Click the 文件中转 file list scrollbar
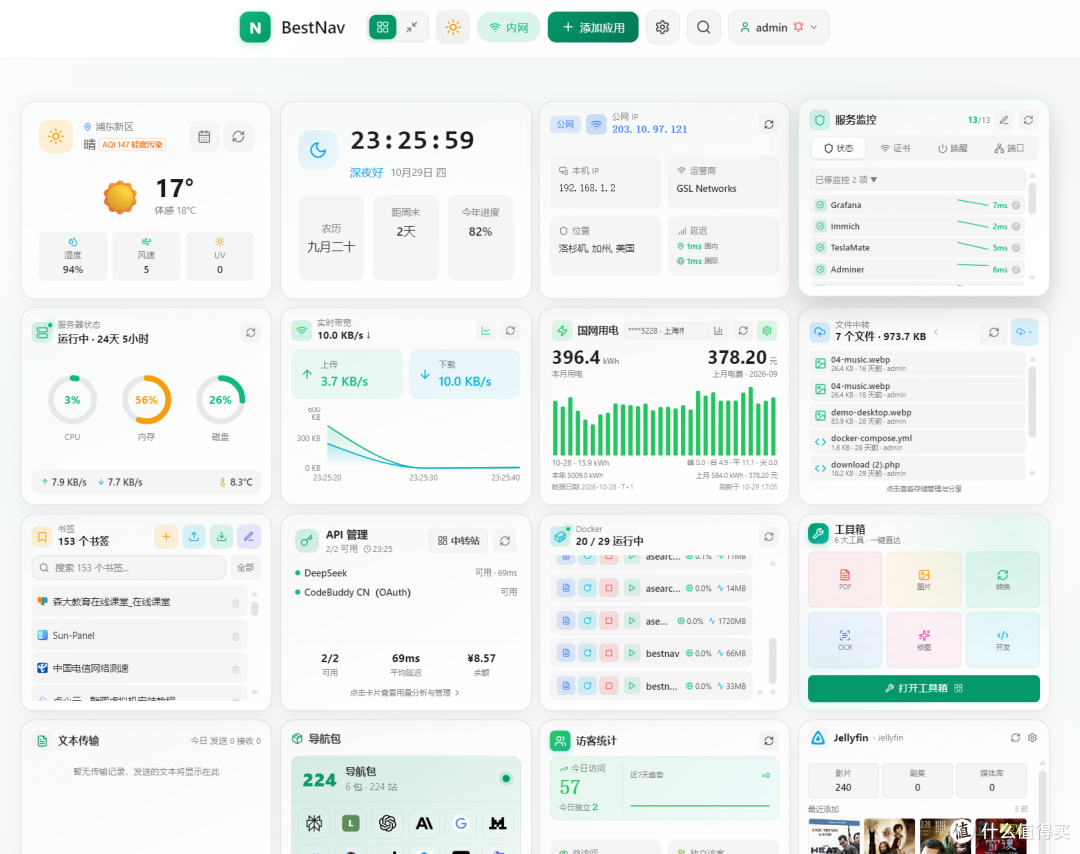The image size is (1080, 854). pos(1032,402)
